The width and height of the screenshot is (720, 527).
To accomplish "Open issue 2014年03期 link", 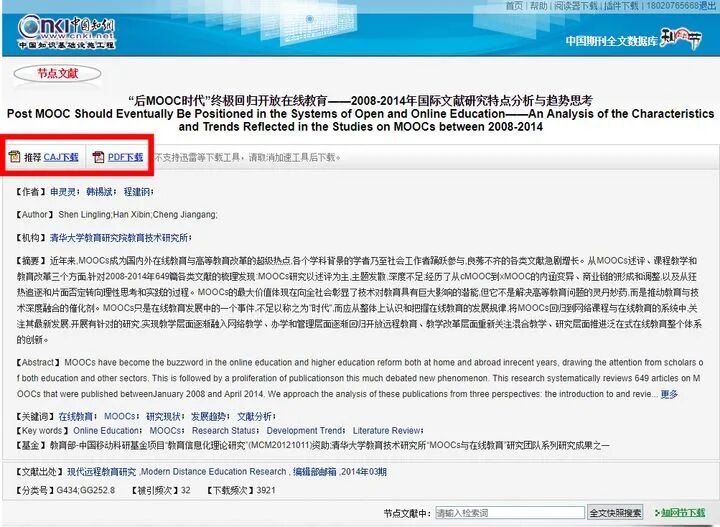I will [x=364, y=472].
